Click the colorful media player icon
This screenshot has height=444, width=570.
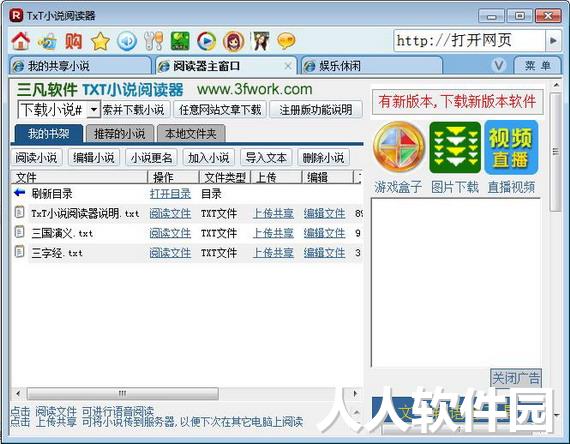[x=206, y=41]
